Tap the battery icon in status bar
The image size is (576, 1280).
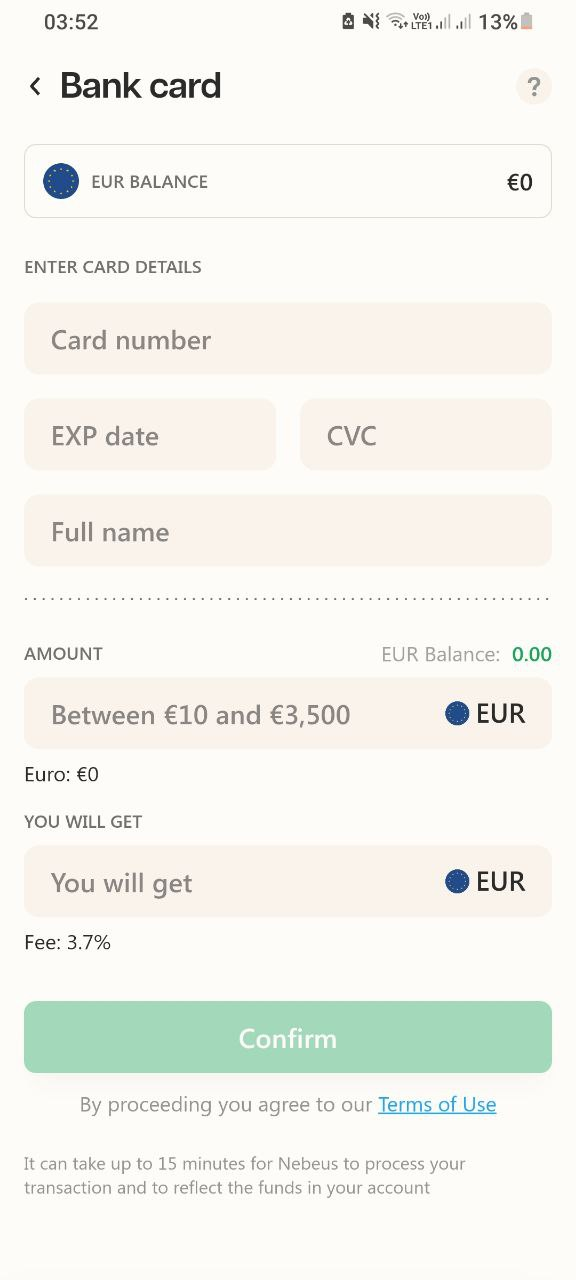[x=527, y=21]
